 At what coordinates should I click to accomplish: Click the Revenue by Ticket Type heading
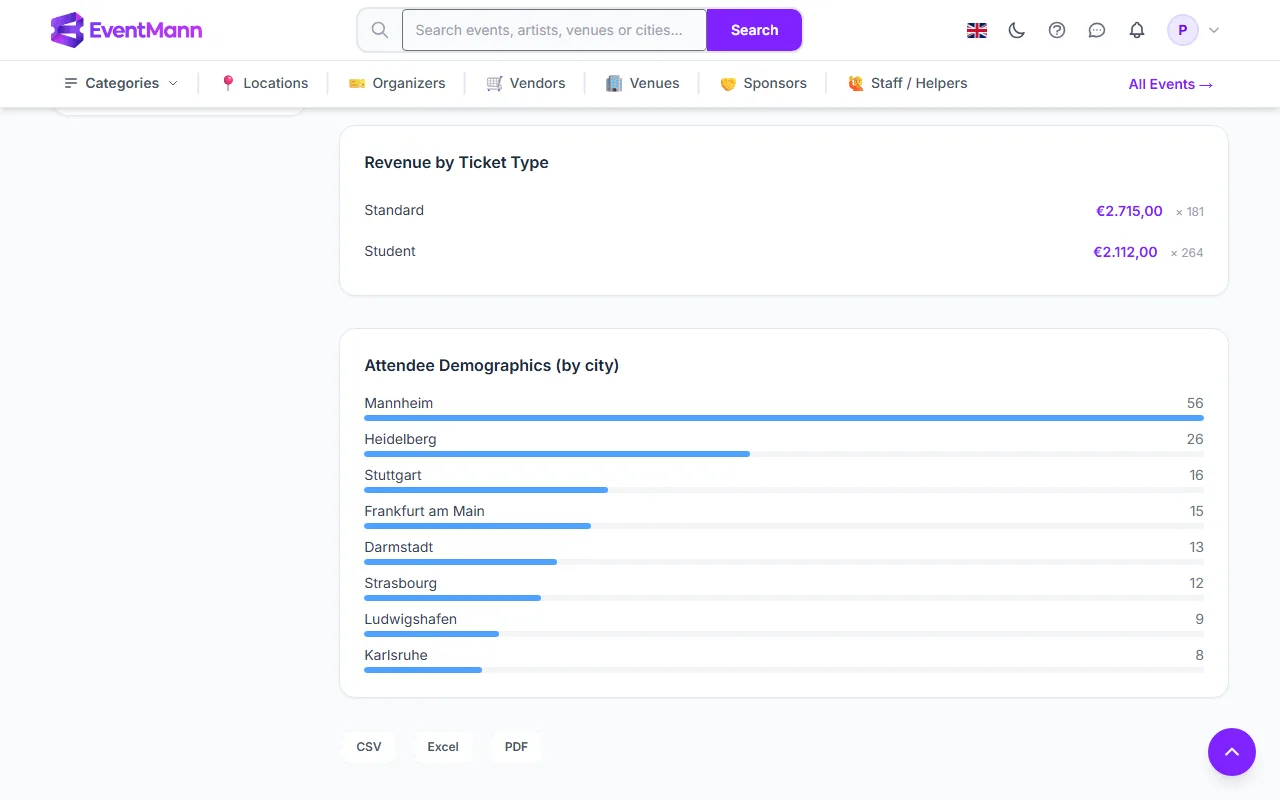456,163
